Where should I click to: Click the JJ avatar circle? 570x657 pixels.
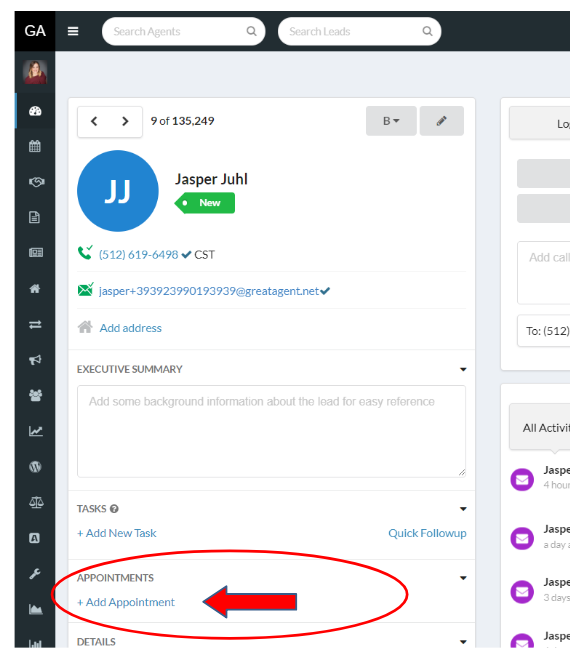[x=118, y=191]
